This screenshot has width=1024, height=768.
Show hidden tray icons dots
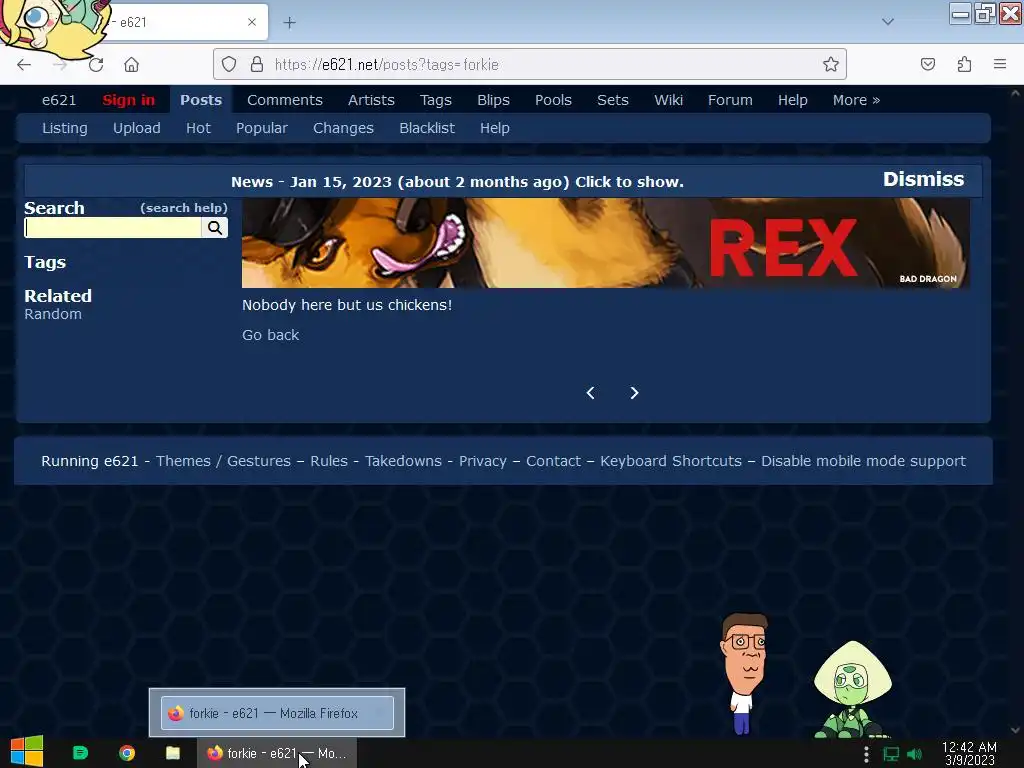[x=866, y=754]
